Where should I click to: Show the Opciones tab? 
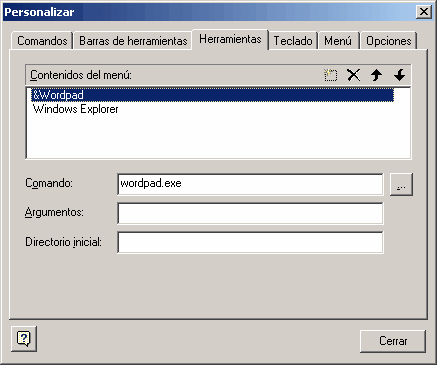389,41
